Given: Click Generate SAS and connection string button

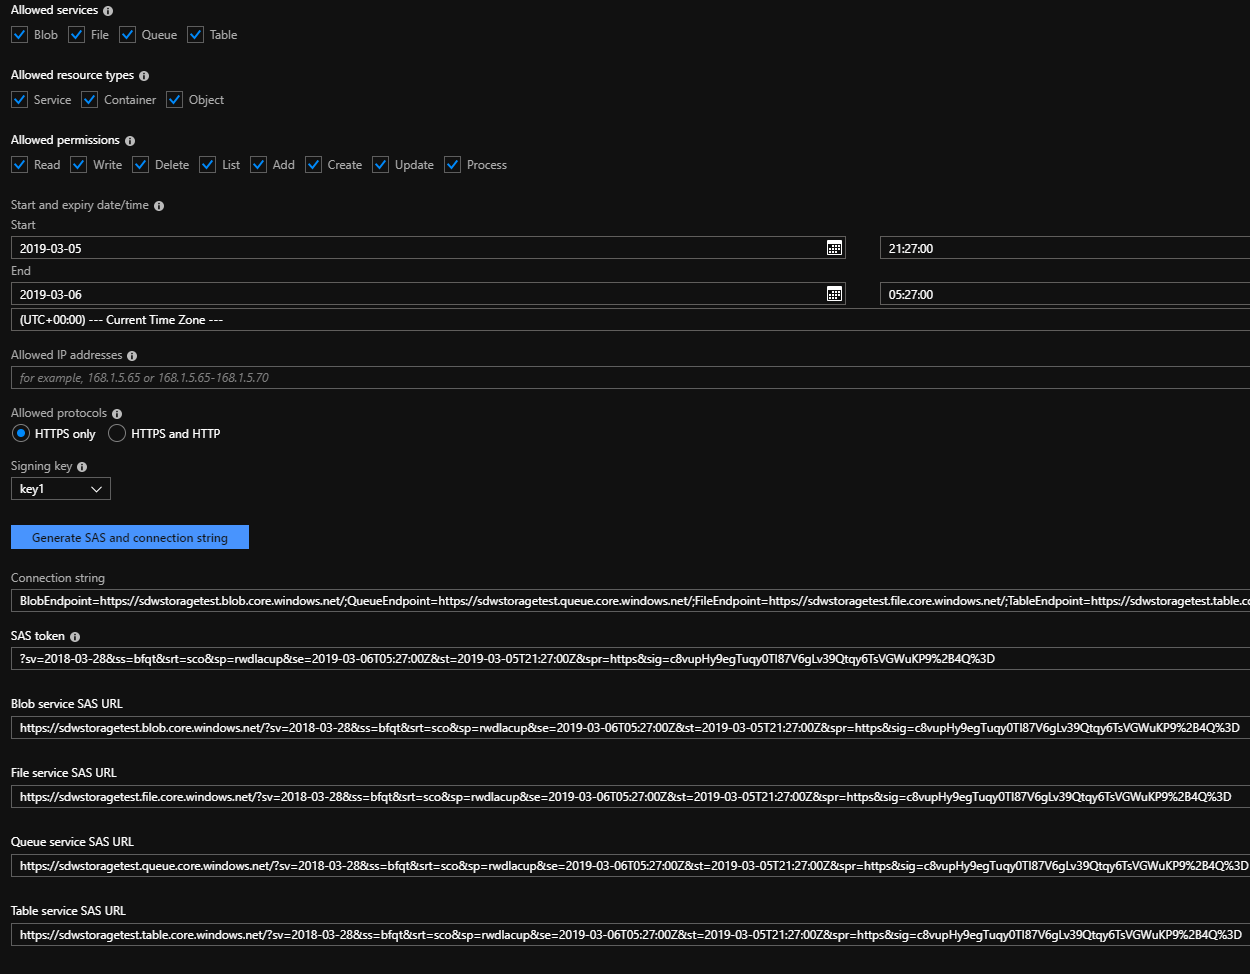Looking at the screenshot, I should pos(130,537).
